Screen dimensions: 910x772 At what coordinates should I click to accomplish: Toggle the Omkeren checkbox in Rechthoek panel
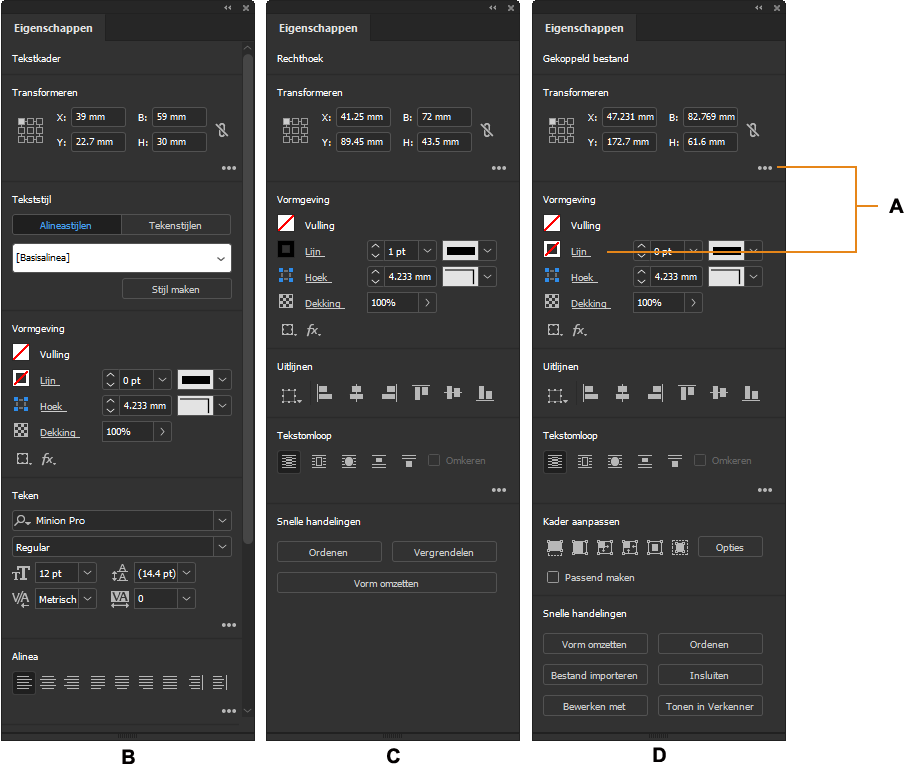(434, 460)
